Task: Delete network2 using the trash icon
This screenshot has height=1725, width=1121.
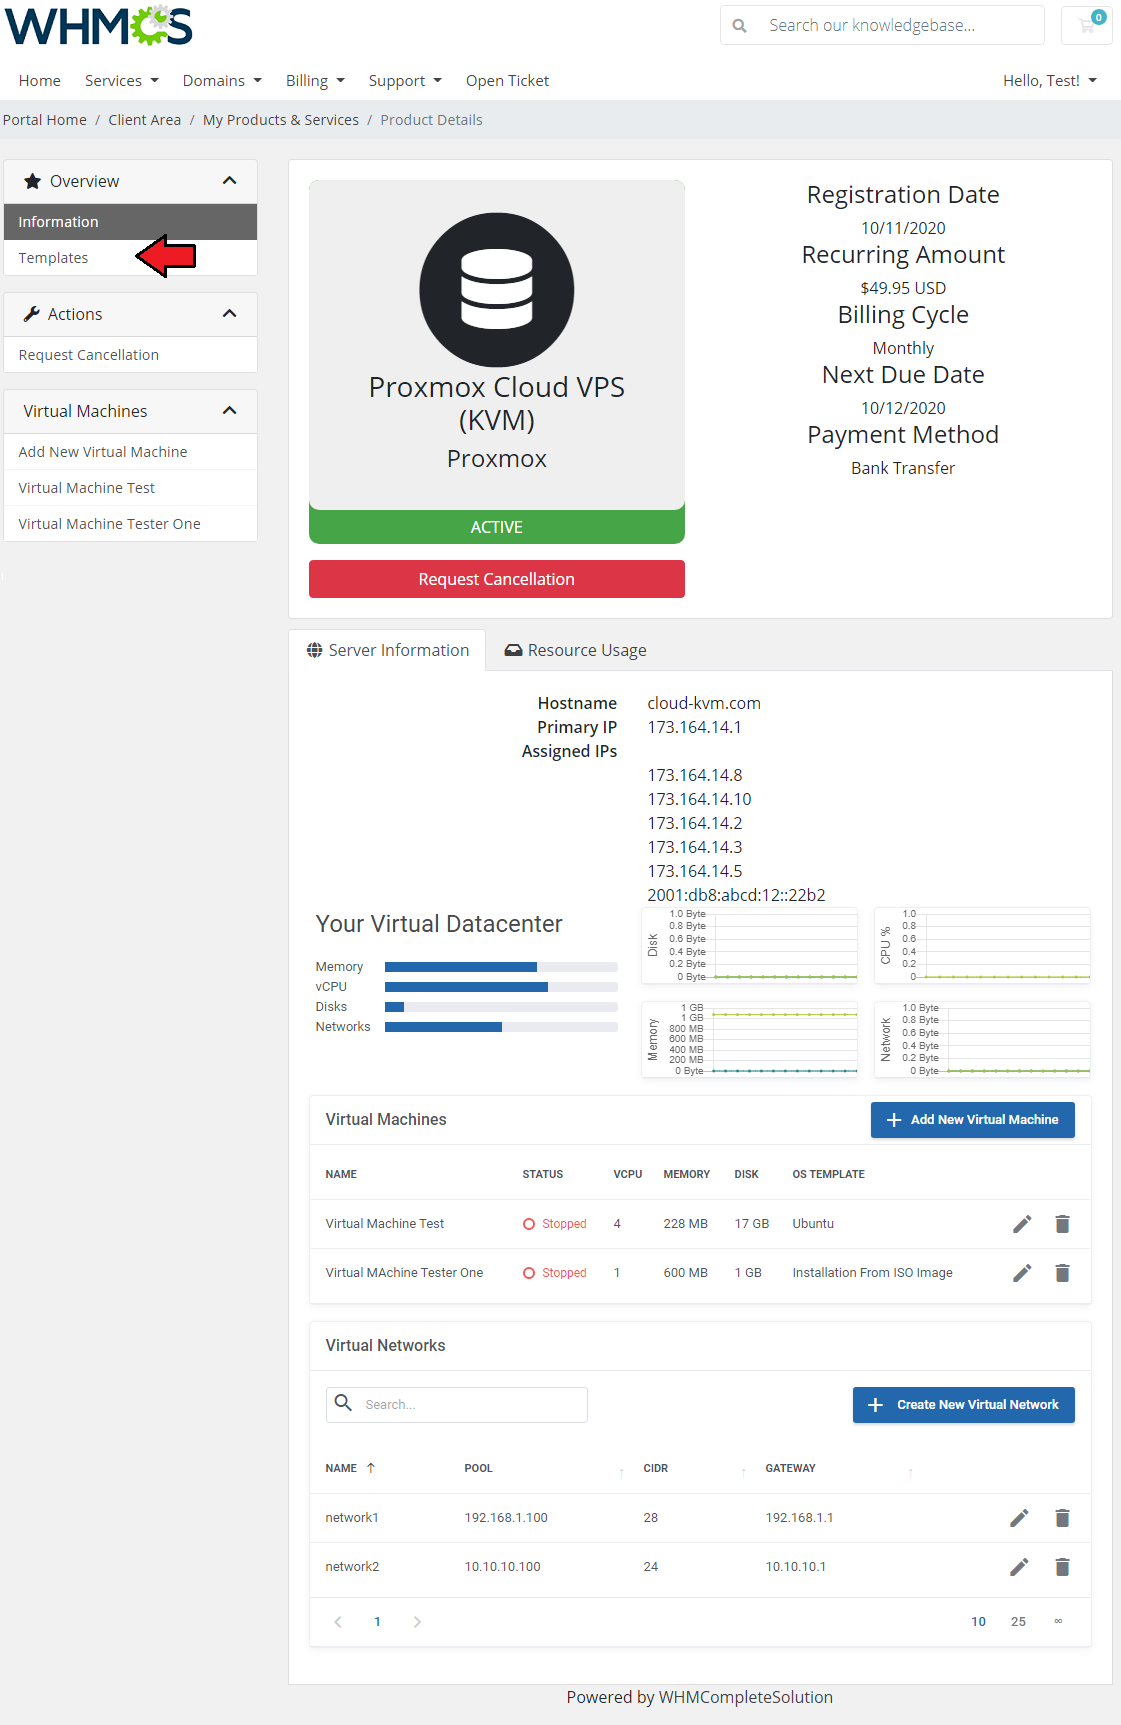Action: coord(1062,1567)
